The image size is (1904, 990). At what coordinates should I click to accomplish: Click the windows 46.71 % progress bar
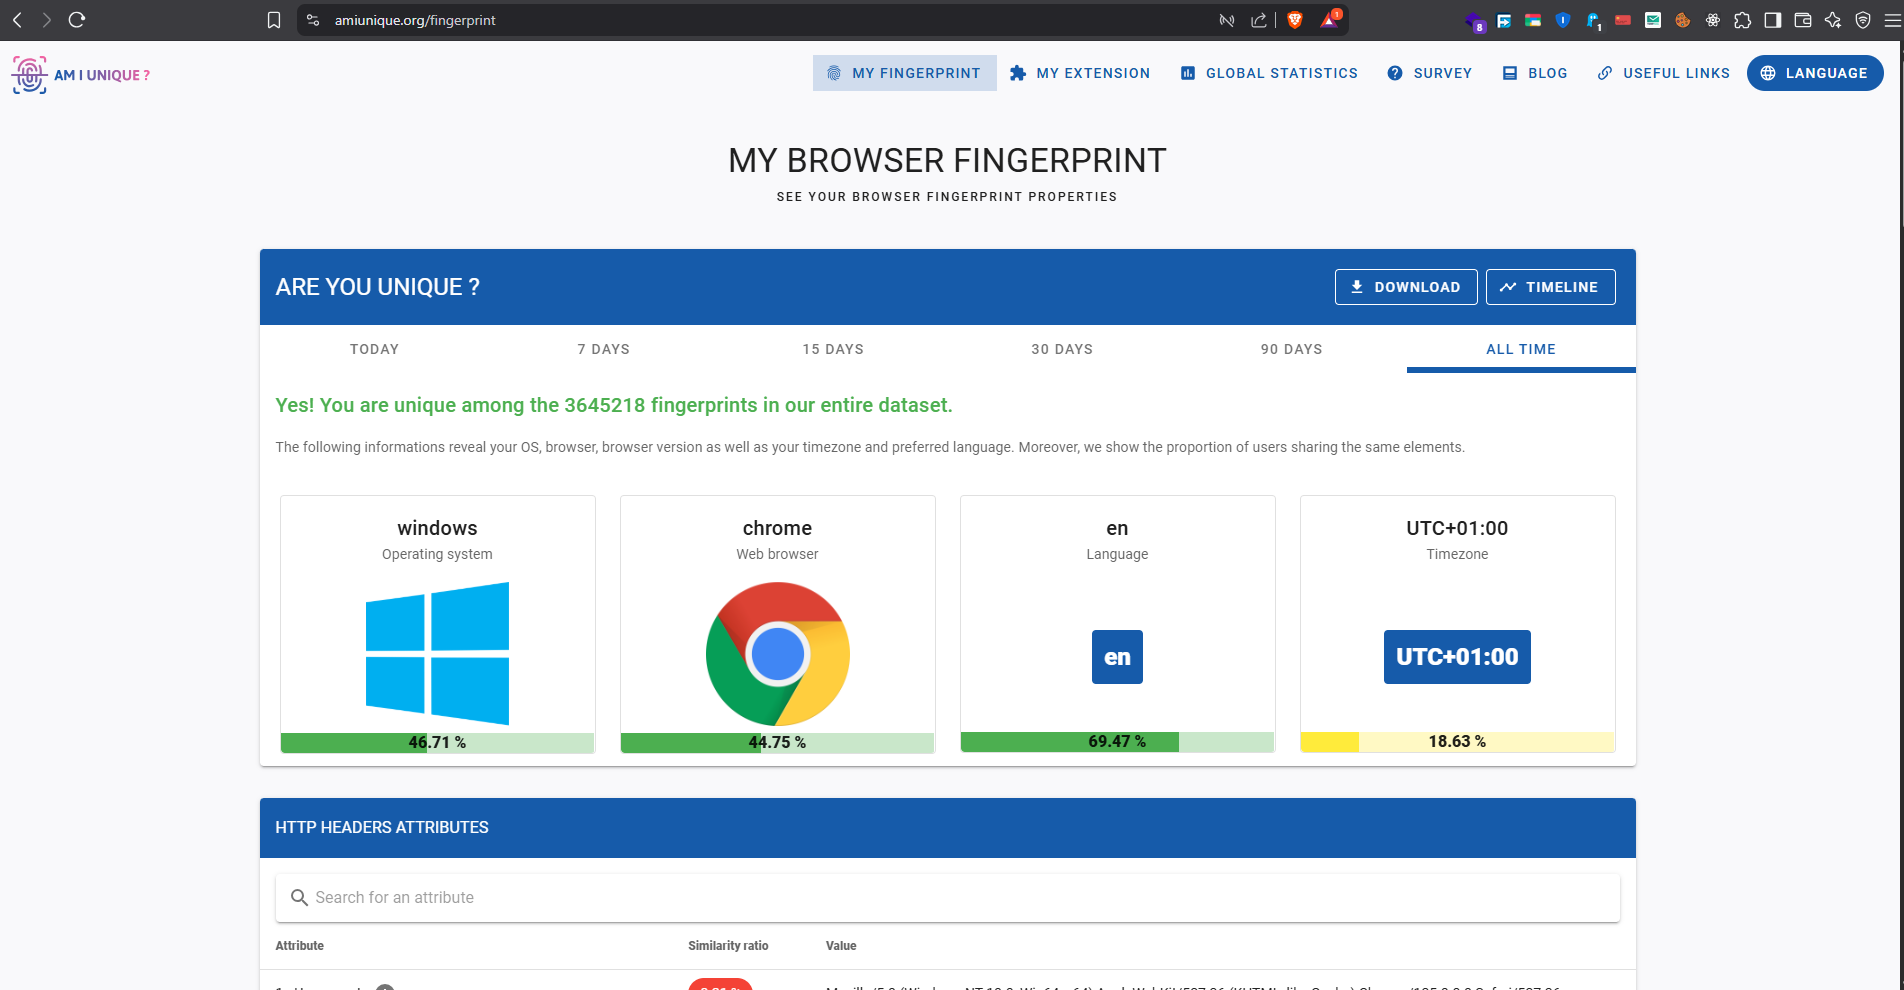(x=437, y=742)
